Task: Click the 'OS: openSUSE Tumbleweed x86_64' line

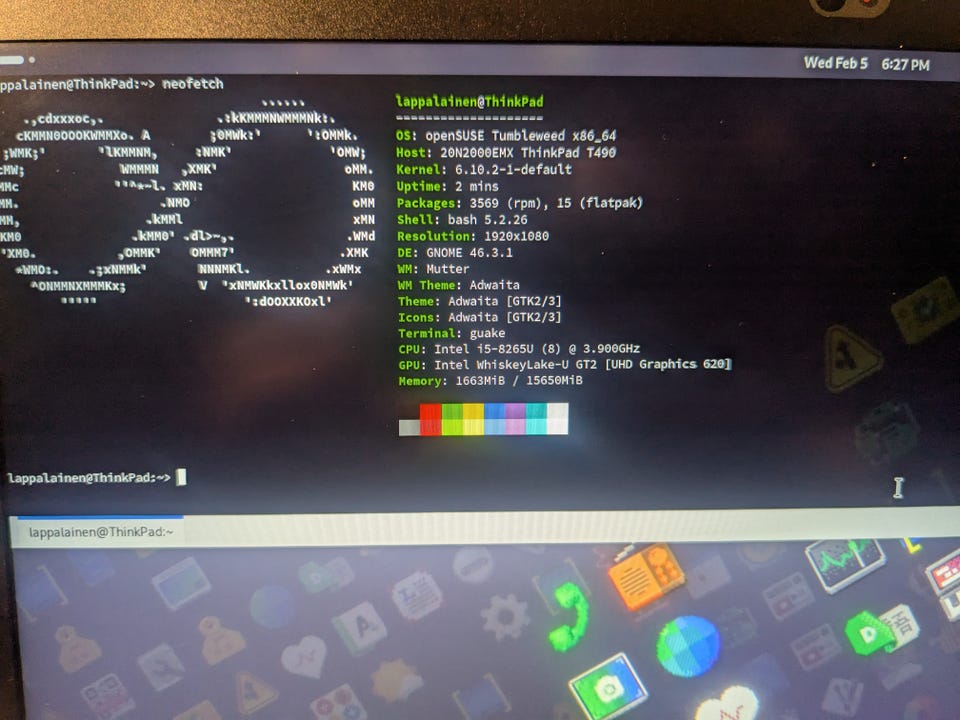Action: coord(506,135)
